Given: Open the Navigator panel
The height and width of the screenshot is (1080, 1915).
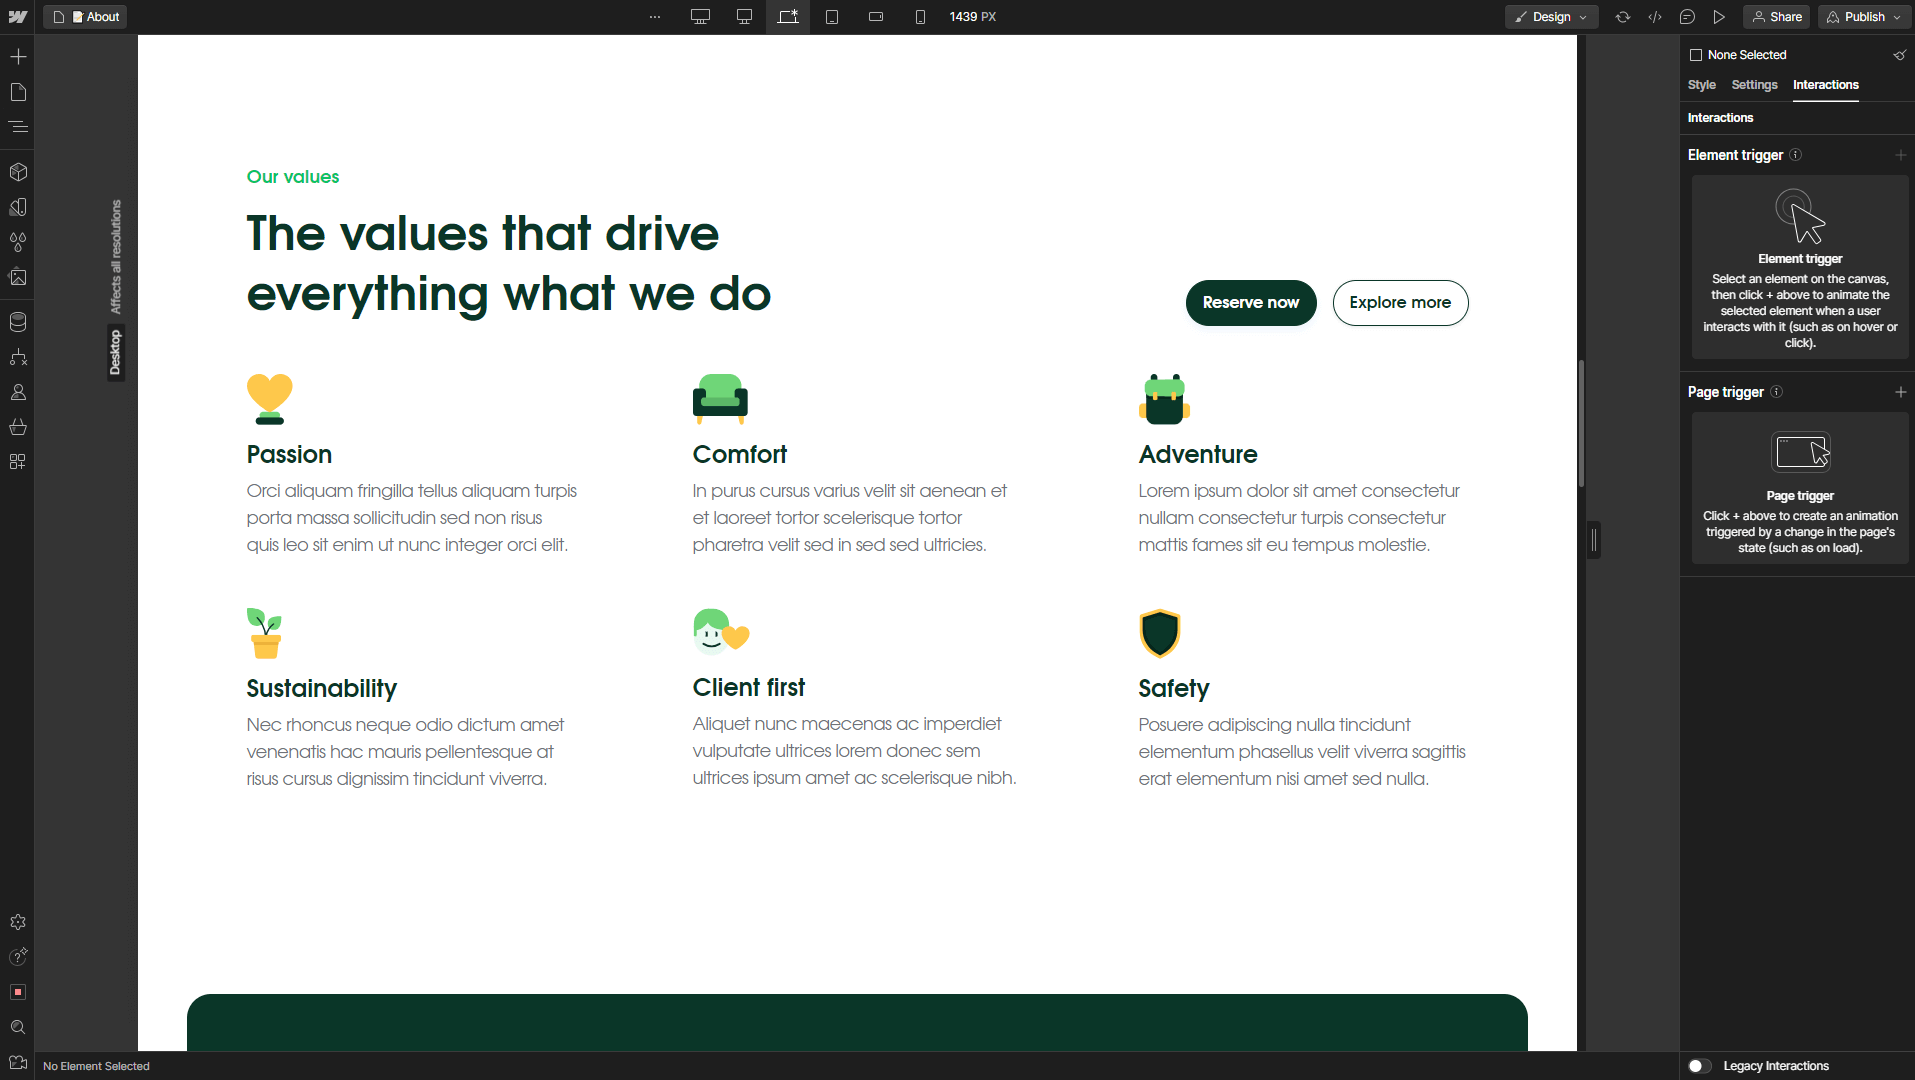Looking at the screenshot, I should pos(18,127).
